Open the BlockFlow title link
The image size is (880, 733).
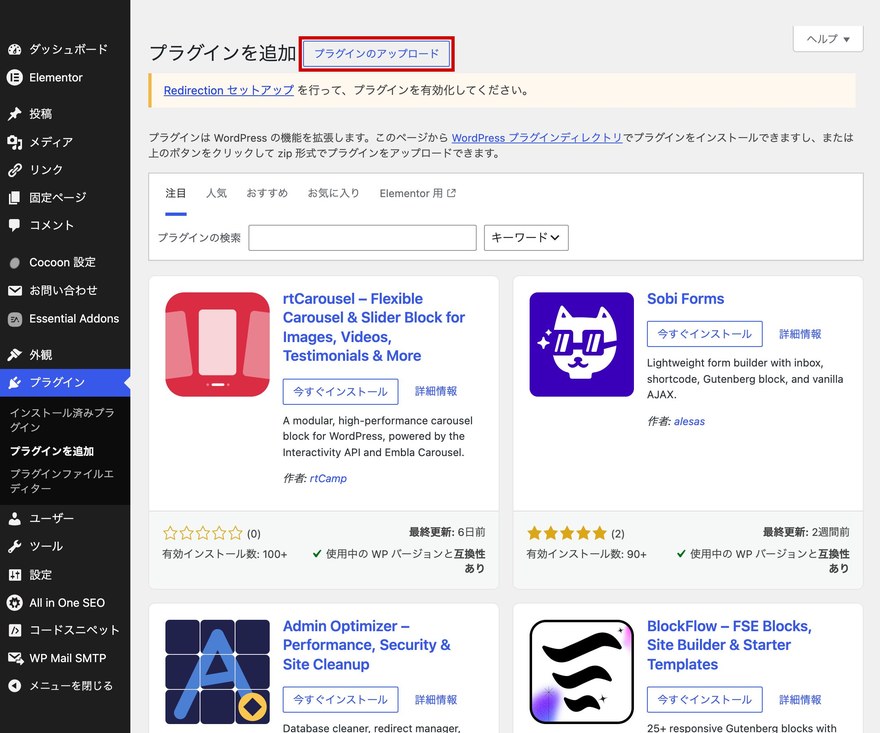coord(729,645)
